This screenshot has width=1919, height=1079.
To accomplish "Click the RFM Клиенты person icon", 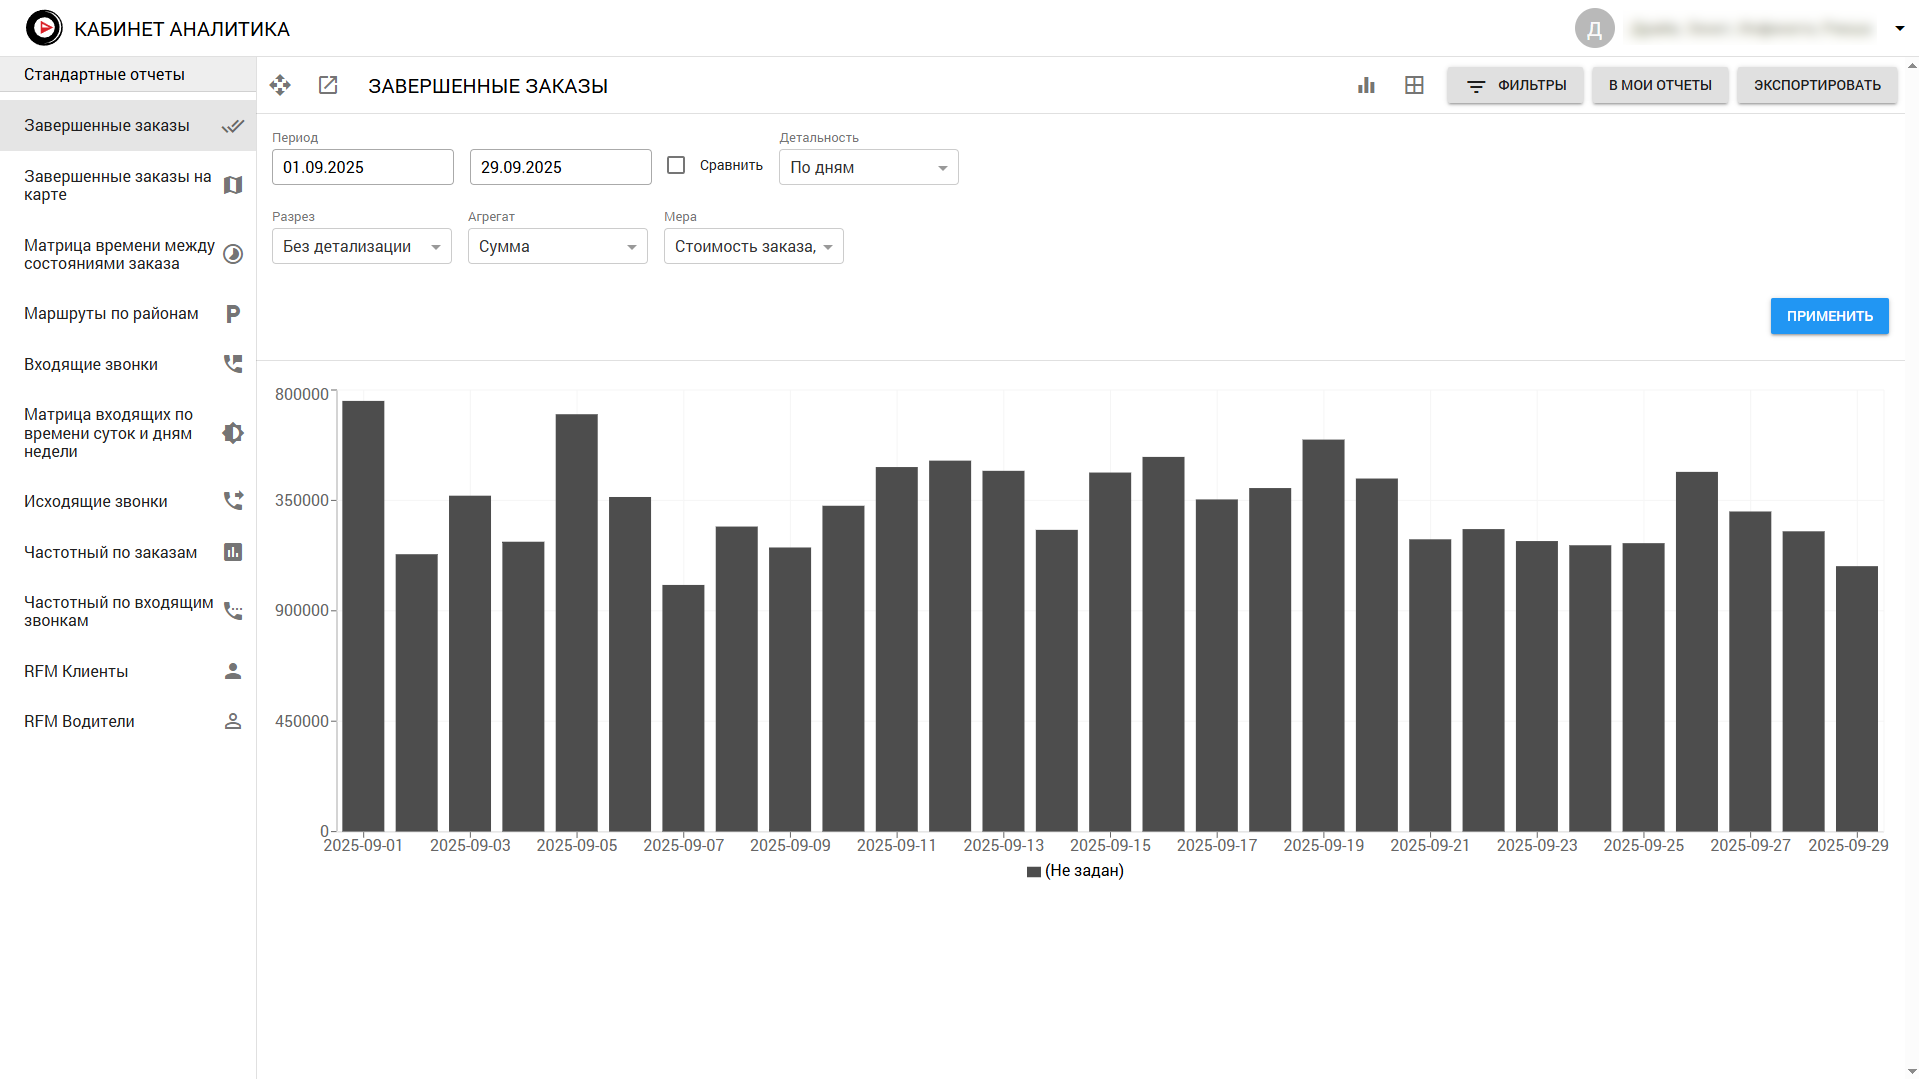I will [233, 671].
